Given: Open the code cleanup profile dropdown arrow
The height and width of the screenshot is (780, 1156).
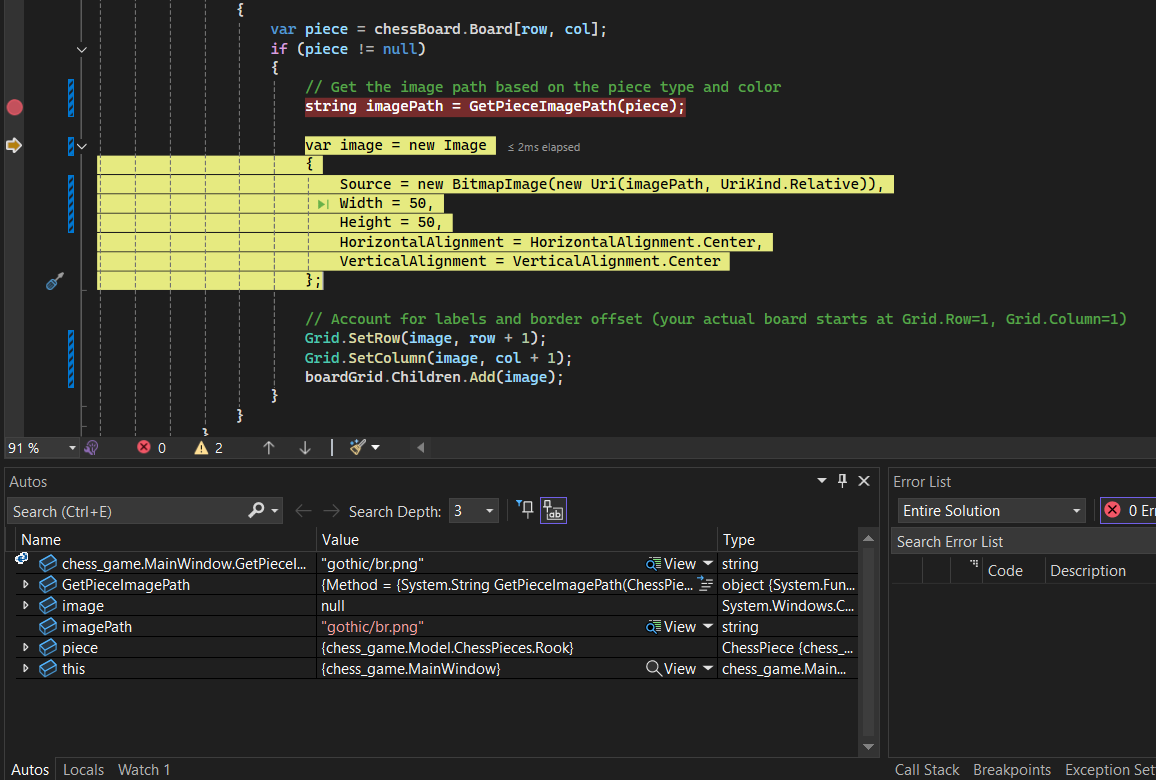Looking at the screenshot, I should point(375,448).
